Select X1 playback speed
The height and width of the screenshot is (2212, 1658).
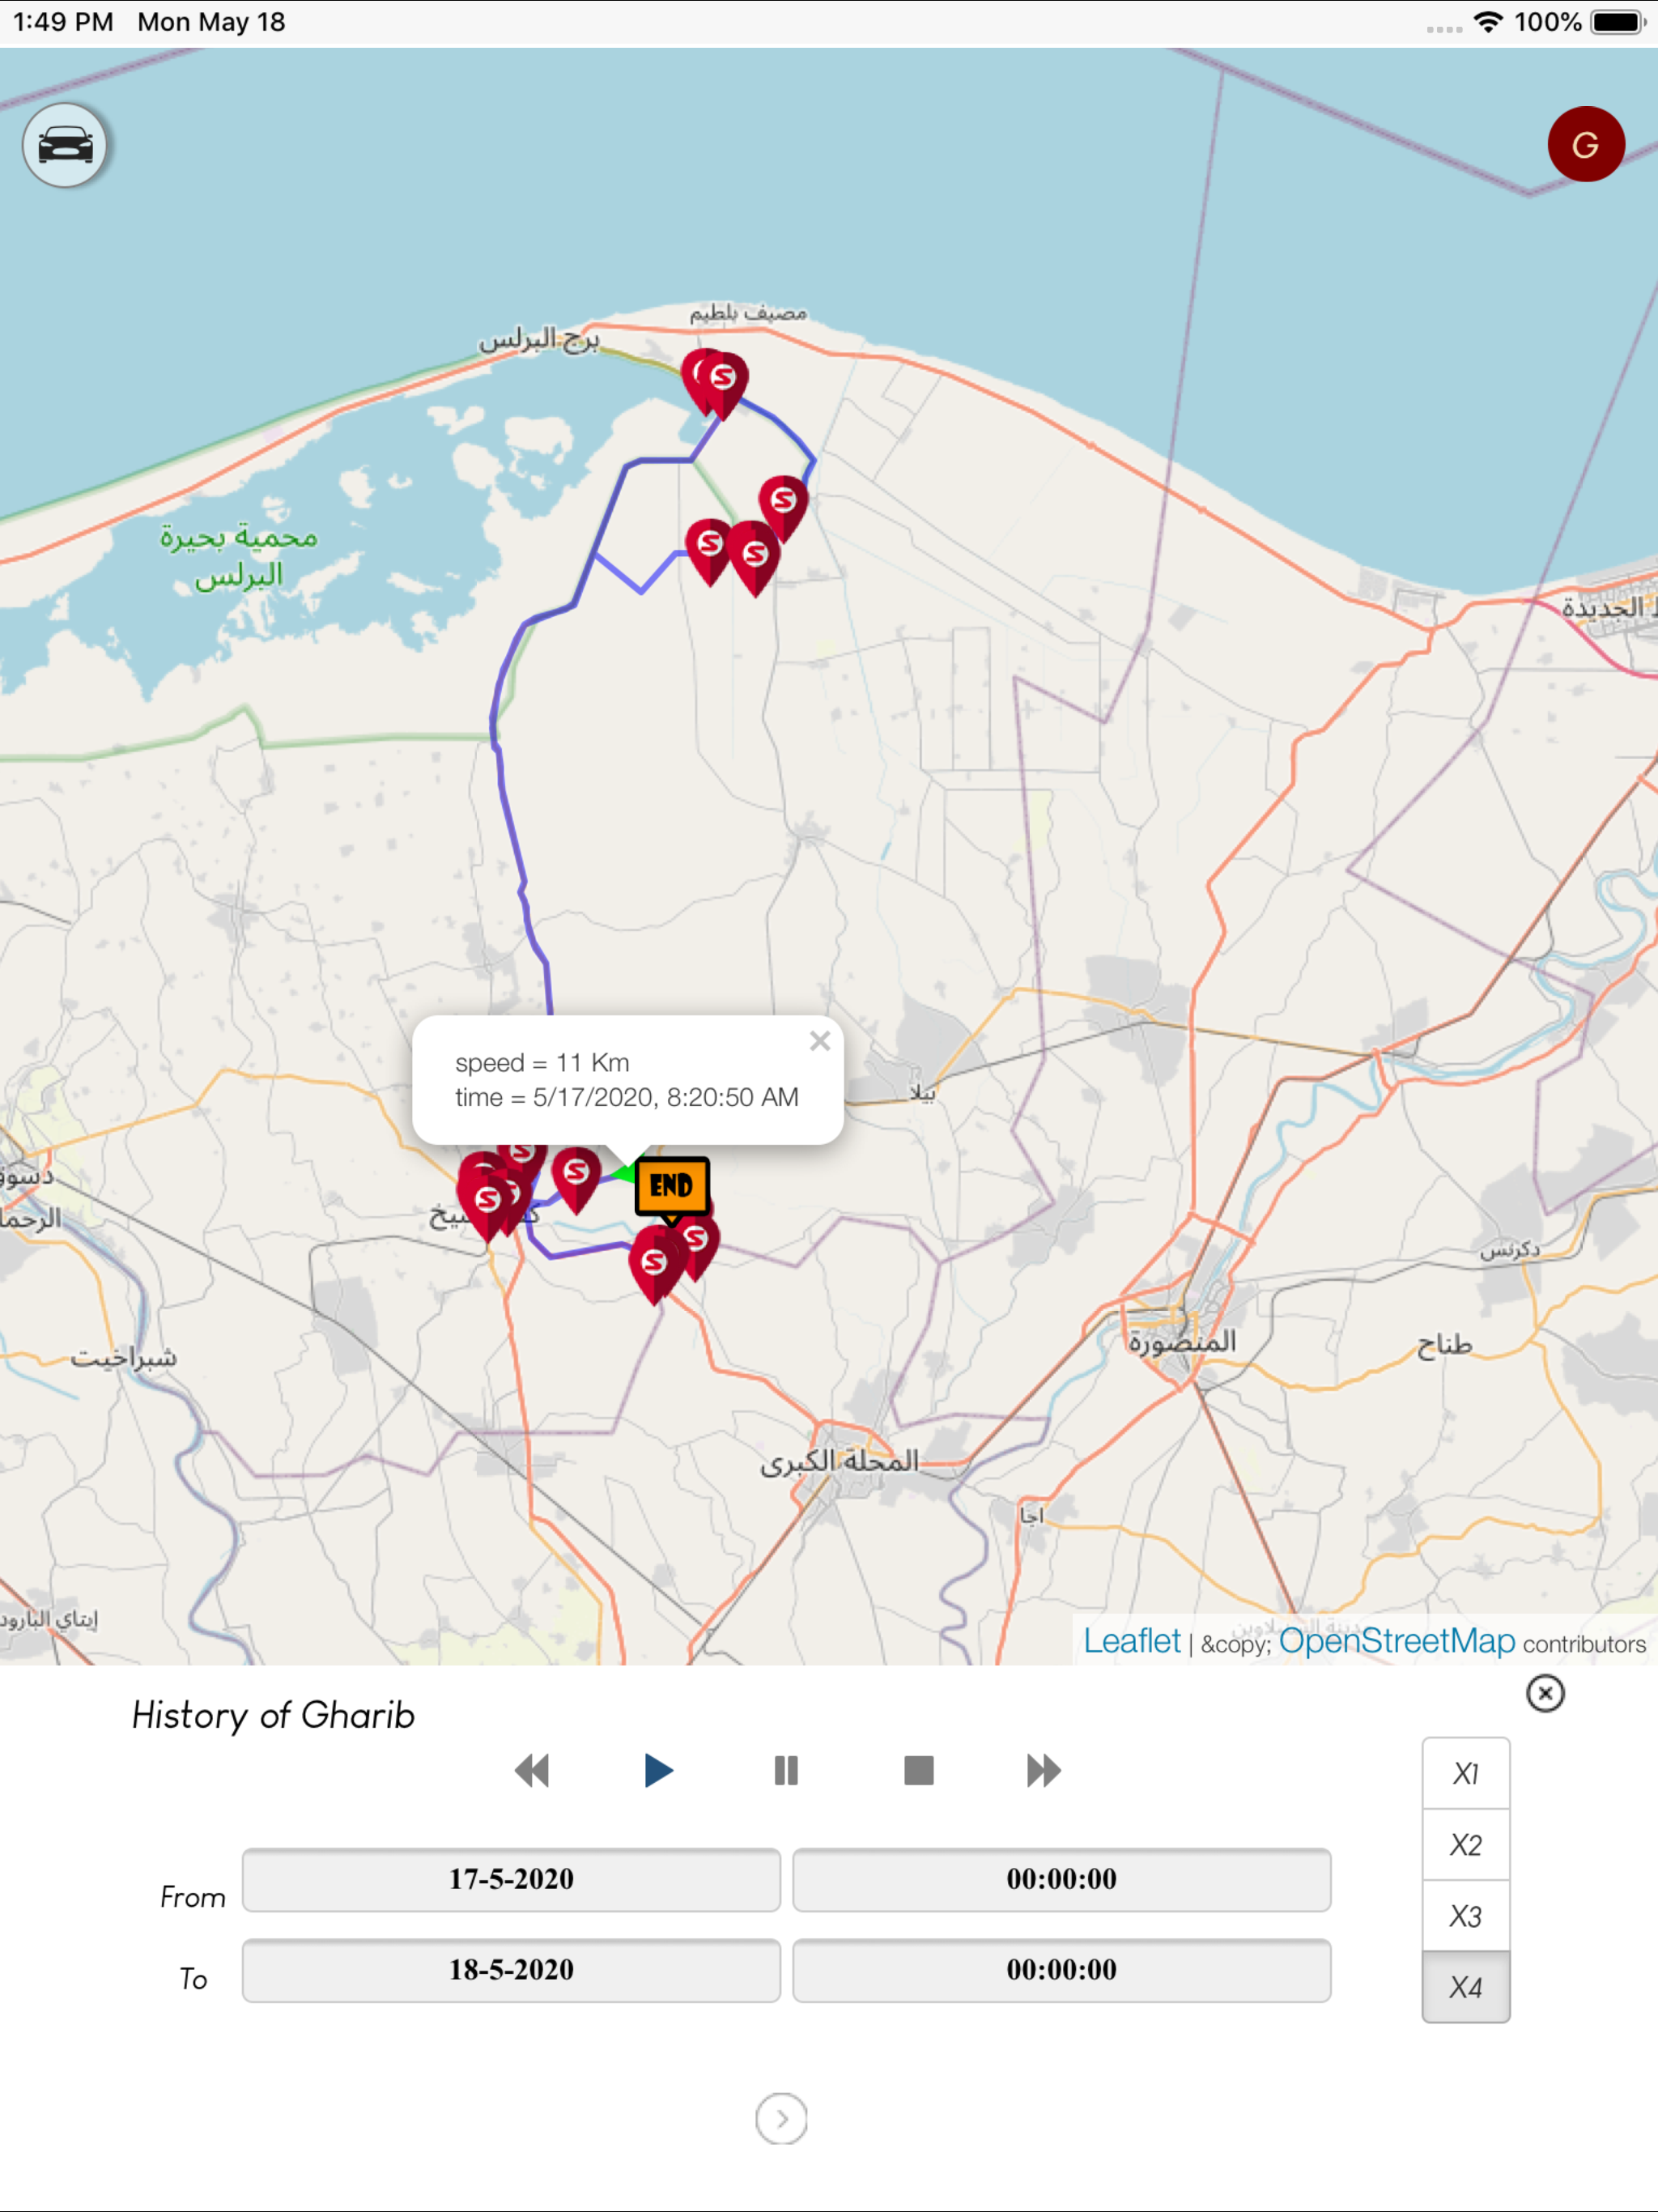point(1465,1773)
